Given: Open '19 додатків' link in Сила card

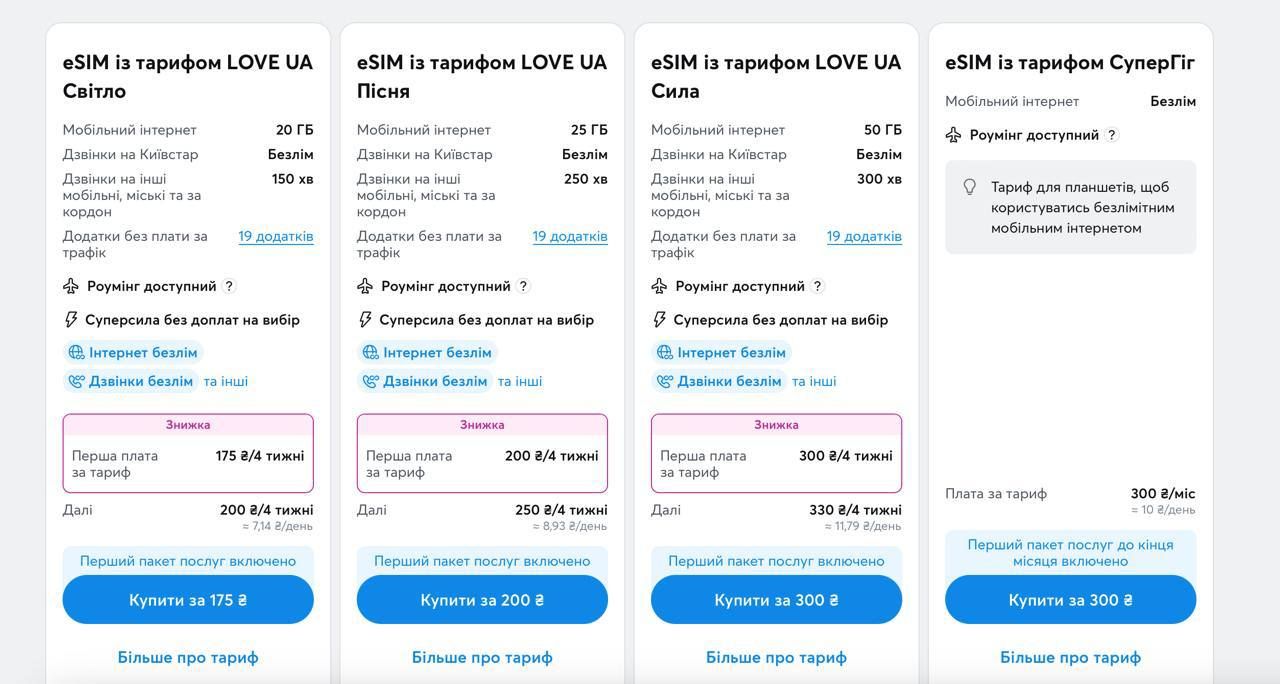Looking at the screenshot, I should pyautogui.click(x=864, y=237).
